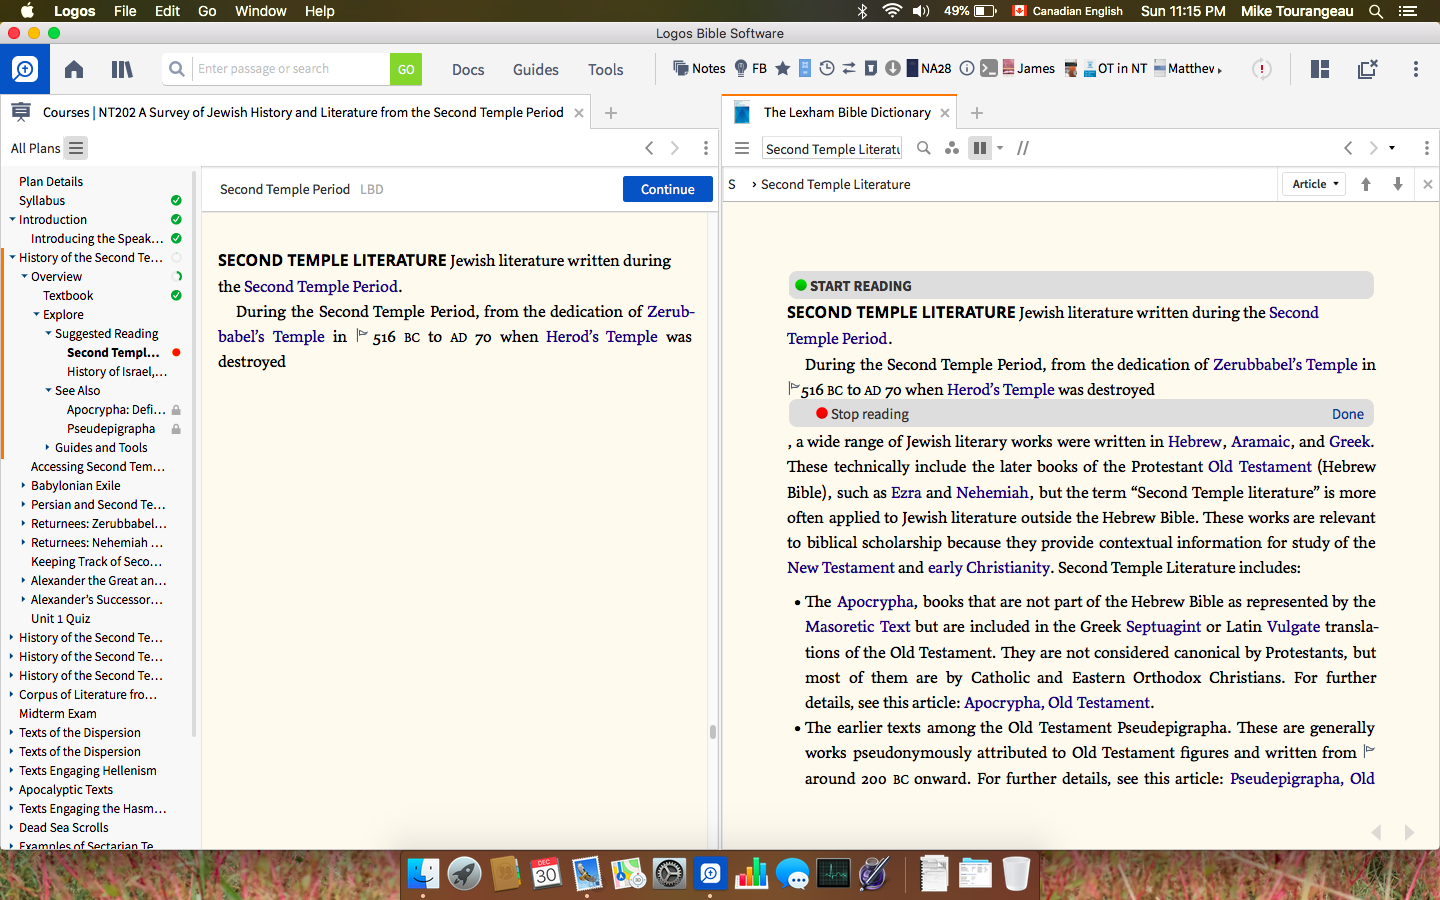Click the GO search button

pyautogui.click(x=406, y=69)
